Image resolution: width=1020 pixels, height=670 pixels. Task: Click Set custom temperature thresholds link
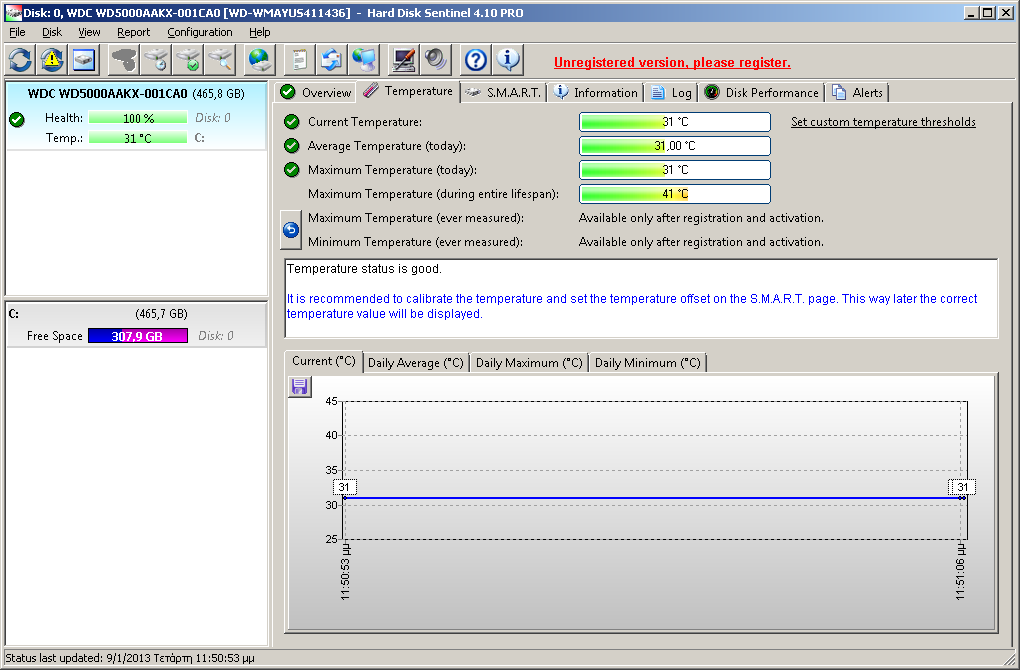[x=883, y=122]
